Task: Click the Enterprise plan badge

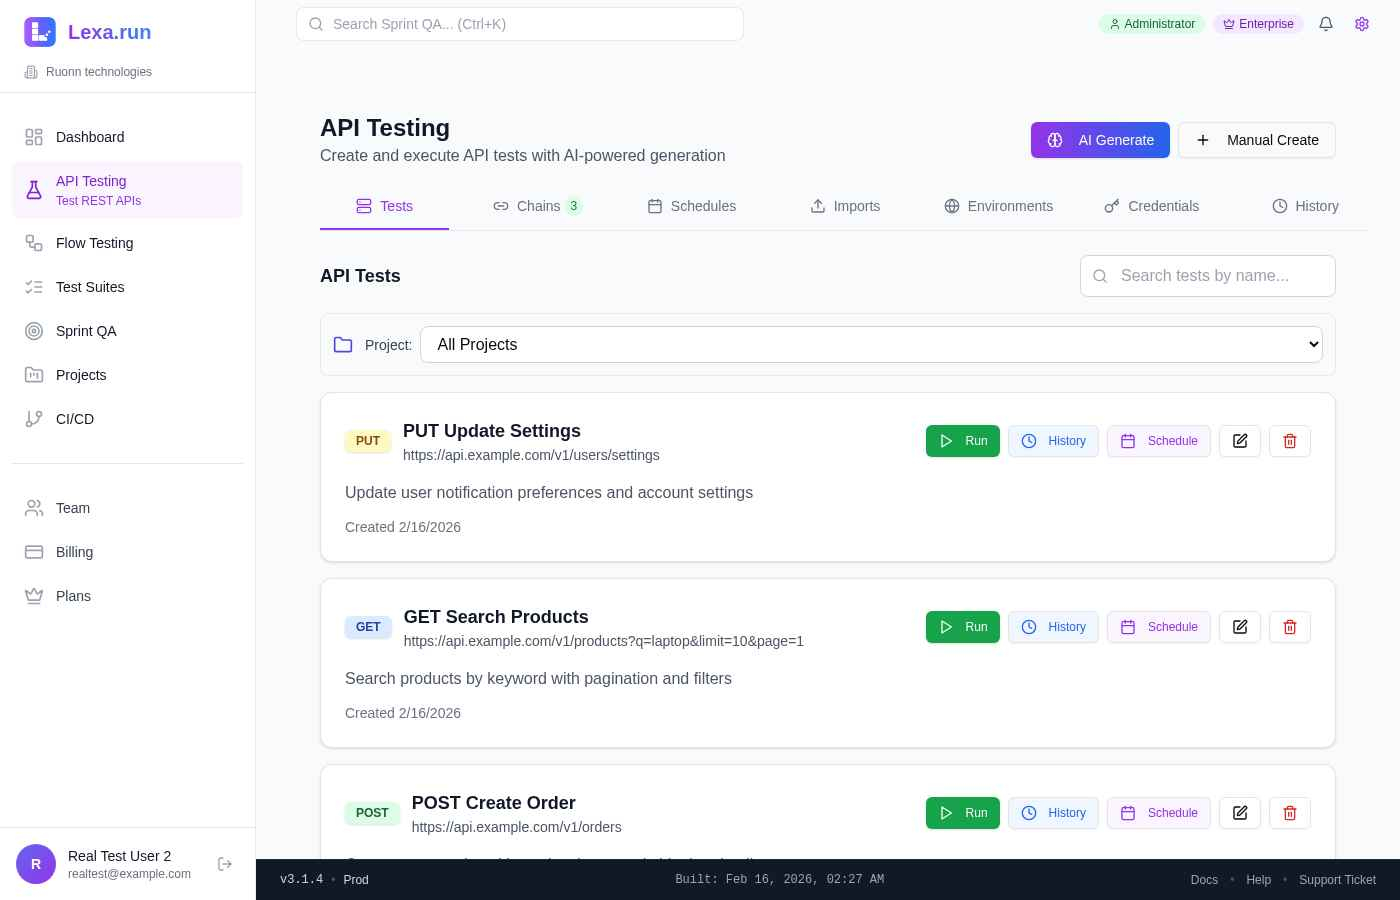Action: 1258,24
